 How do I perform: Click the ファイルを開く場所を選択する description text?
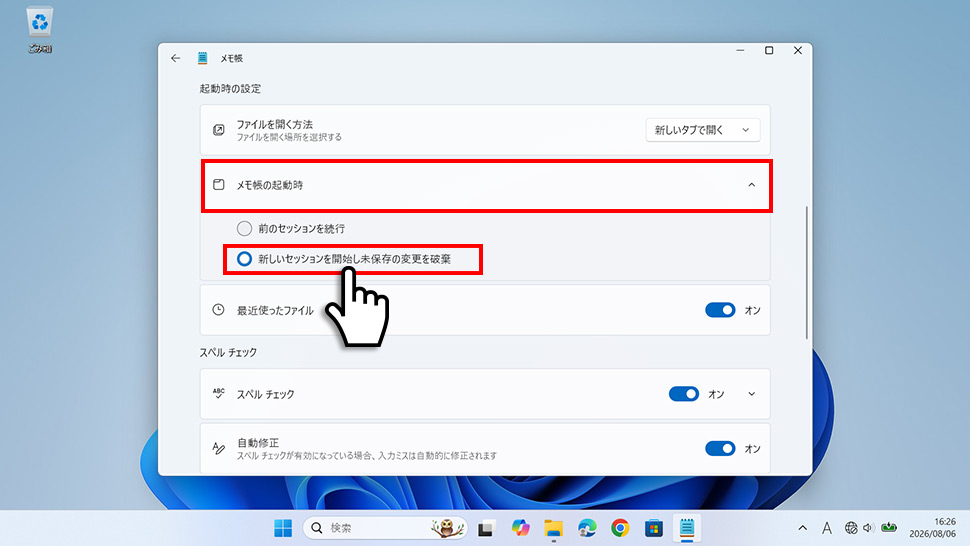(x=290, y=137)
